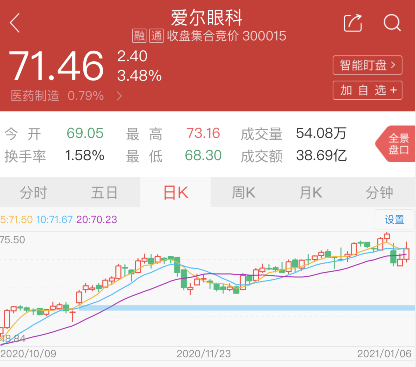Tap the percent change 3.48%

[139, 76]
